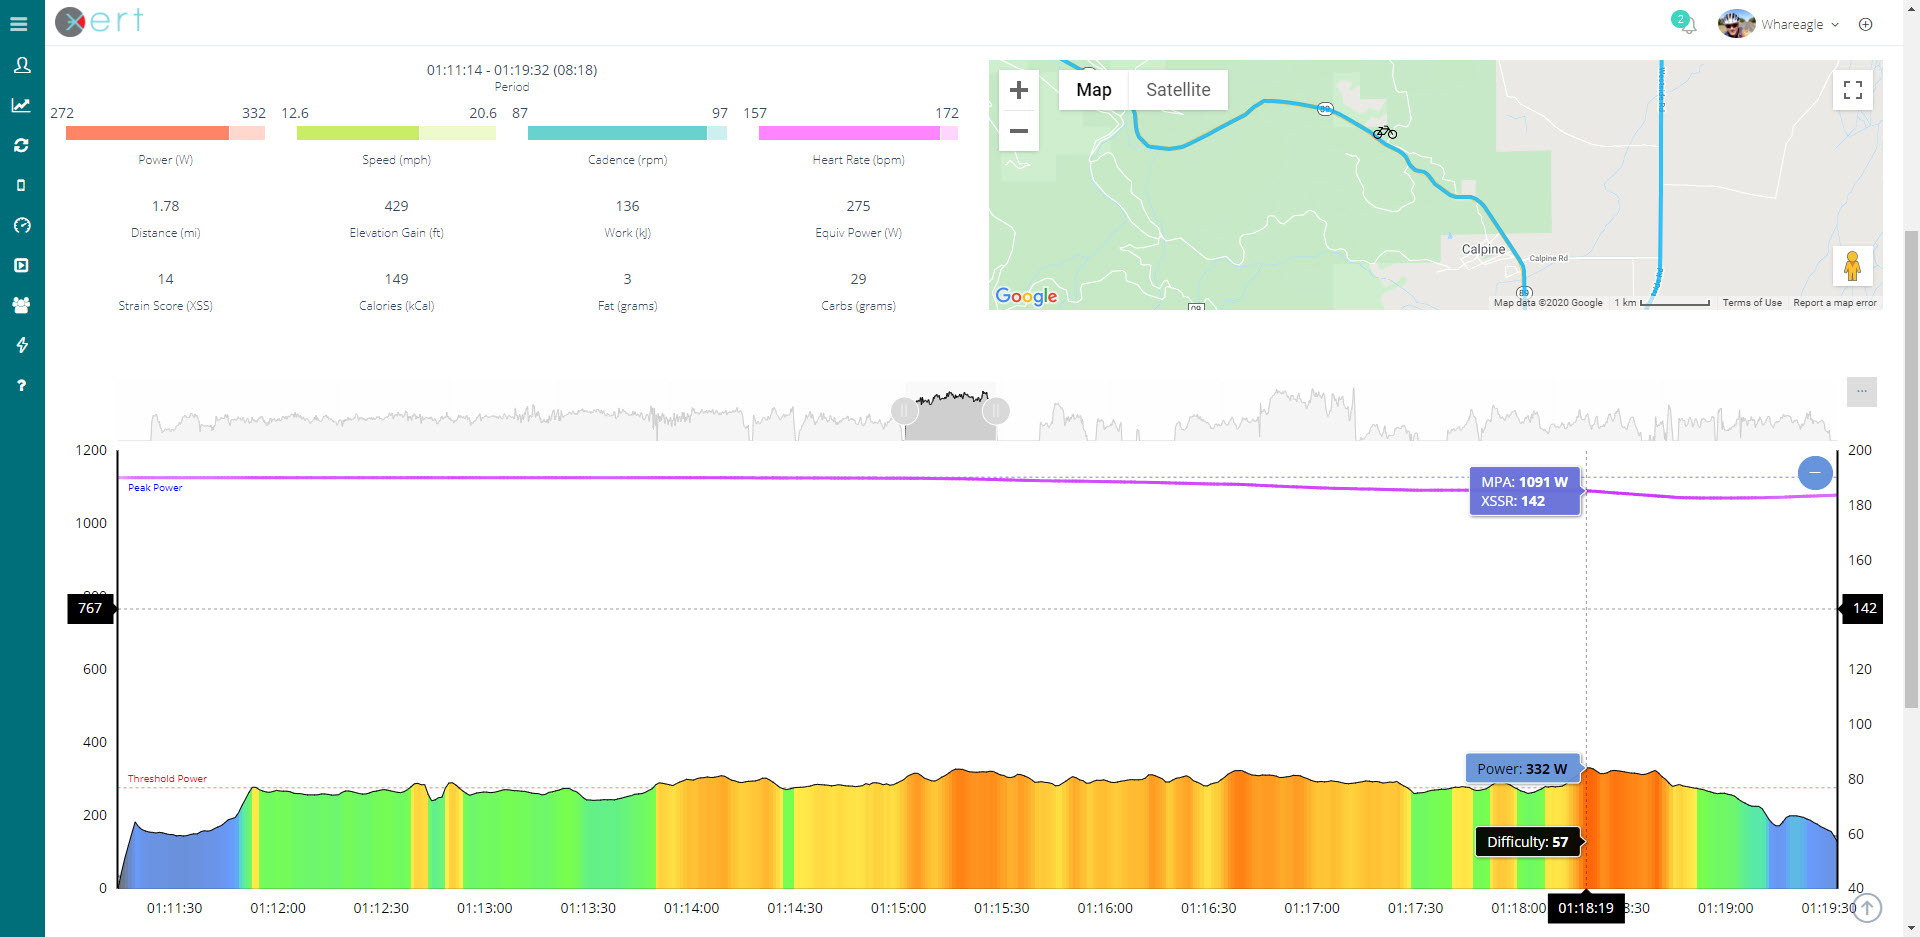Click the Terms of Use link

coord(1752,302)
